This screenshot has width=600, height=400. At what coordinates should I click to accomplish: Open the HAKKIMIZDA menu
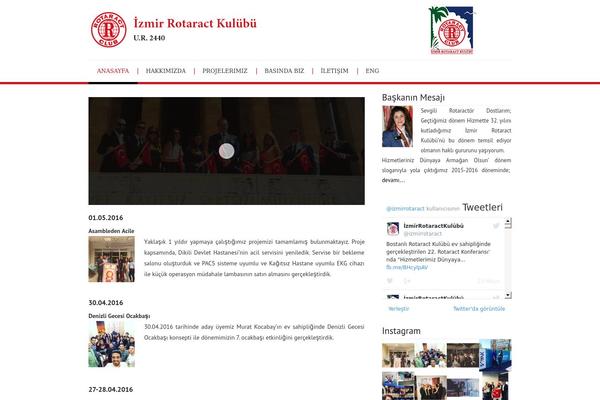[166, 71]
